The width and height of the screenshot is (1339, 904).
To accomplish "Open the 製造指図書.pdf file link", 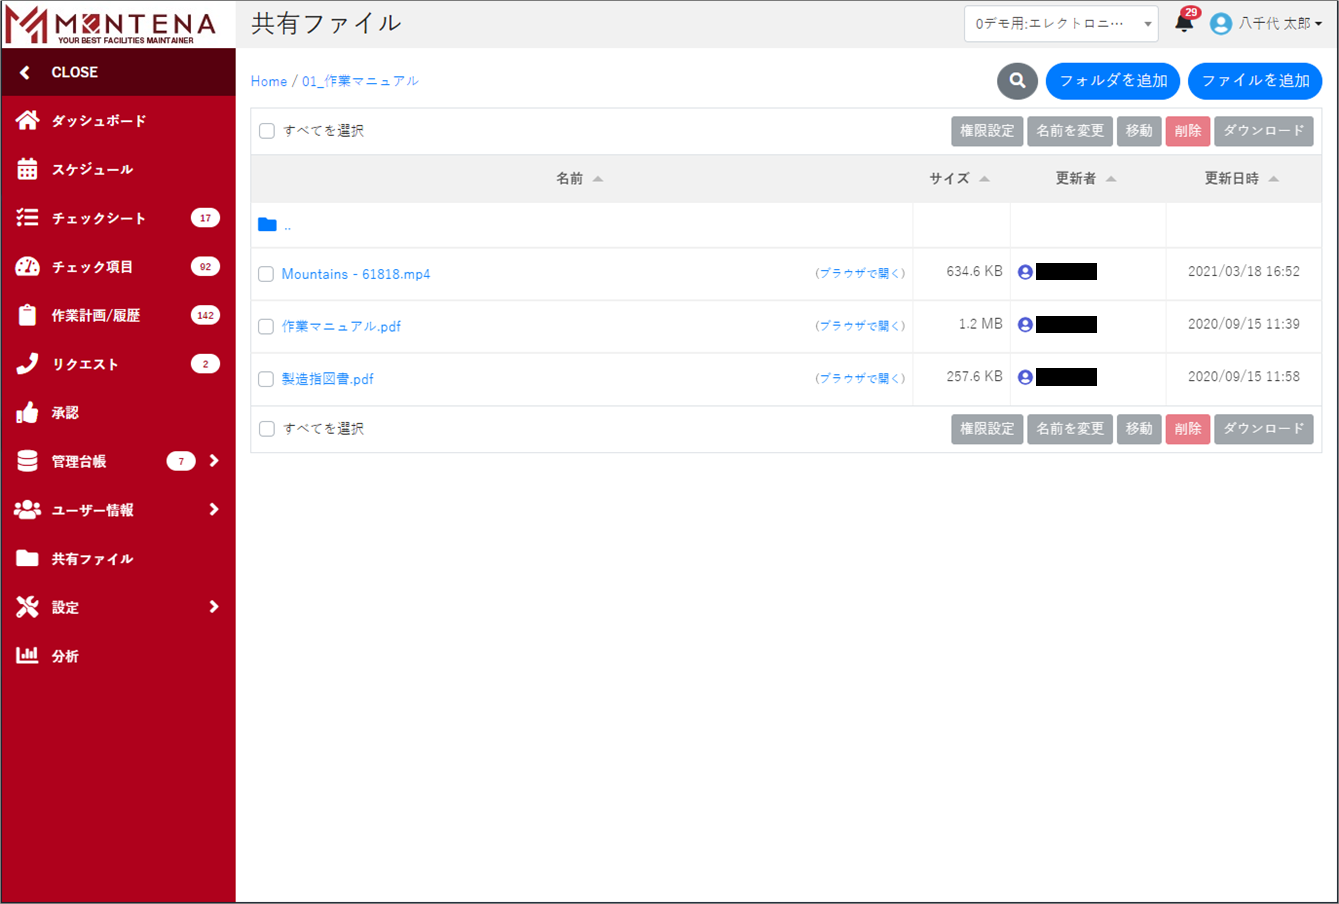I will (x=327, y=379).
